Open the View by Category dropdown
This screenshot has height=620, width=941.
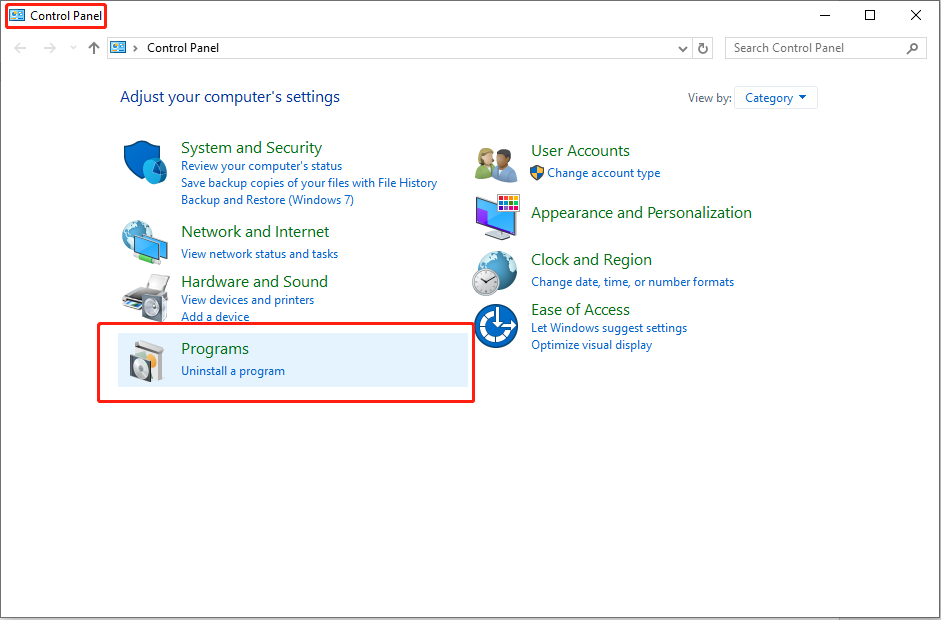(x=775, y=98)
